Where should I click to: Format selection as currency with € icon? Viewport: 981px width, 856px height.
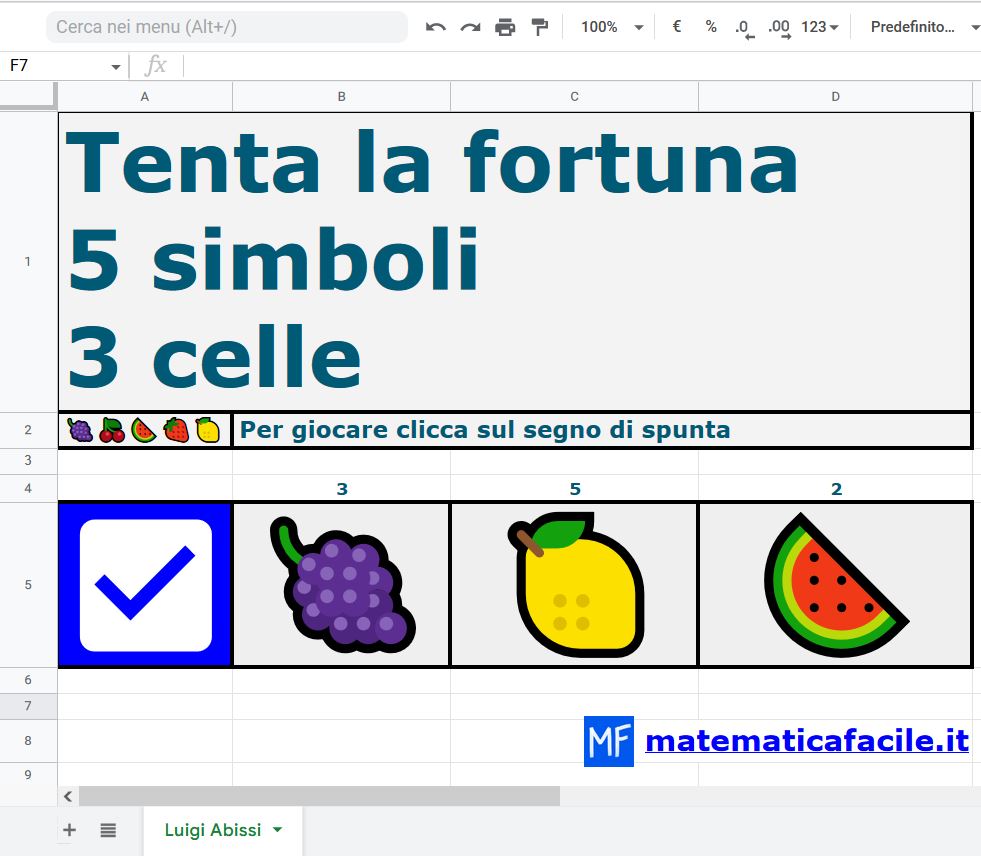point(676,27)
